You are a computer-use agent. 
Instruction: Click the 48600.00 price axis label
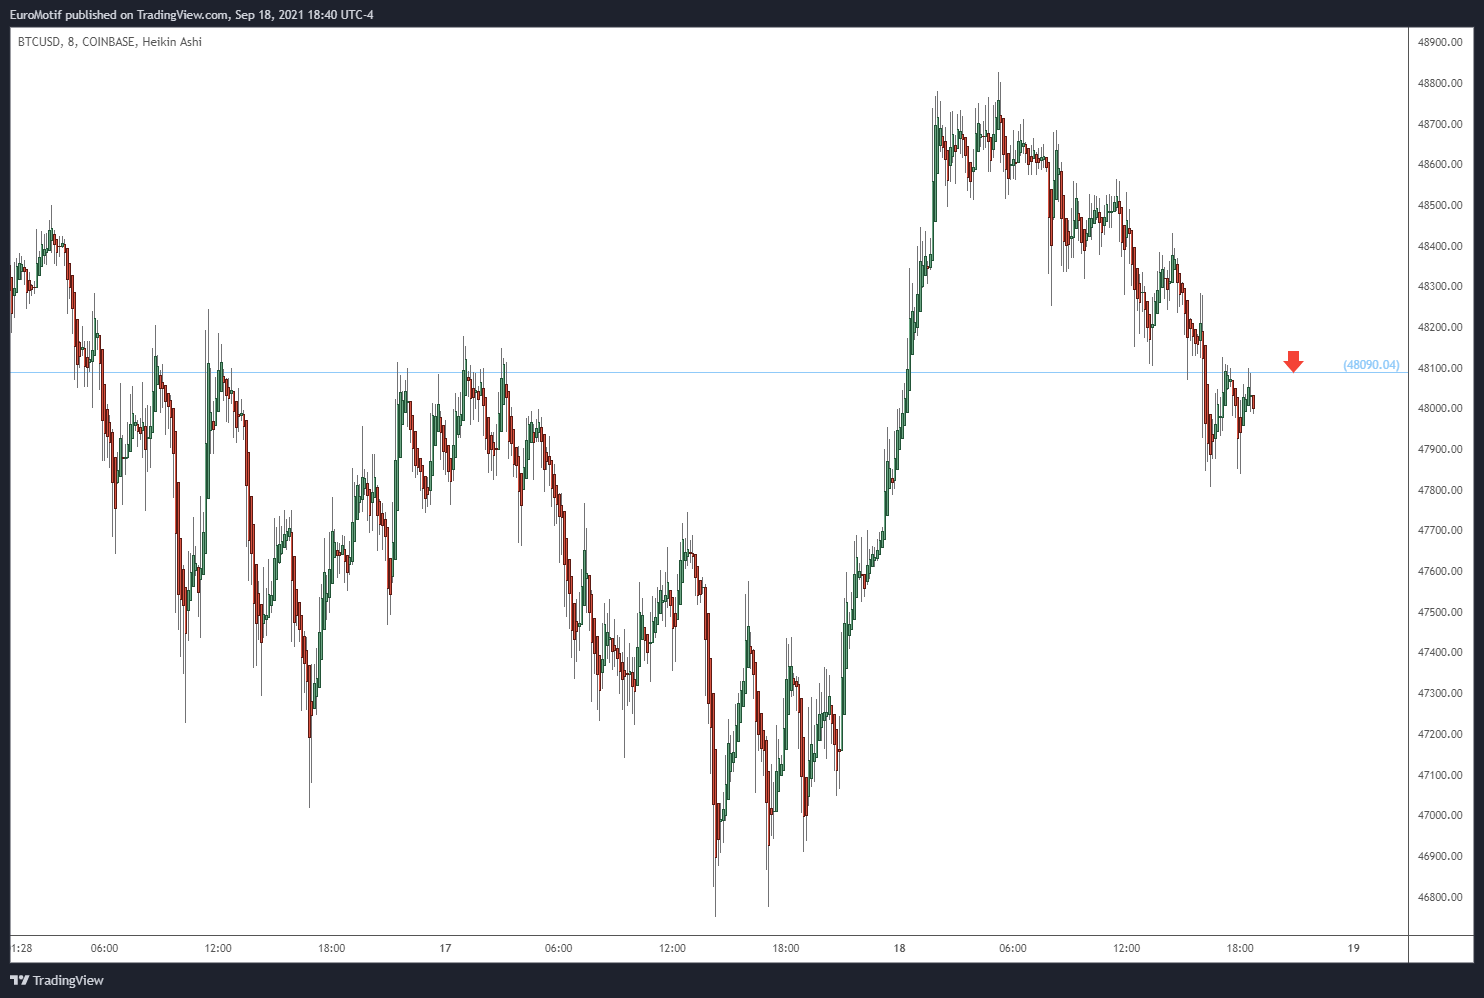[1440, 164]
